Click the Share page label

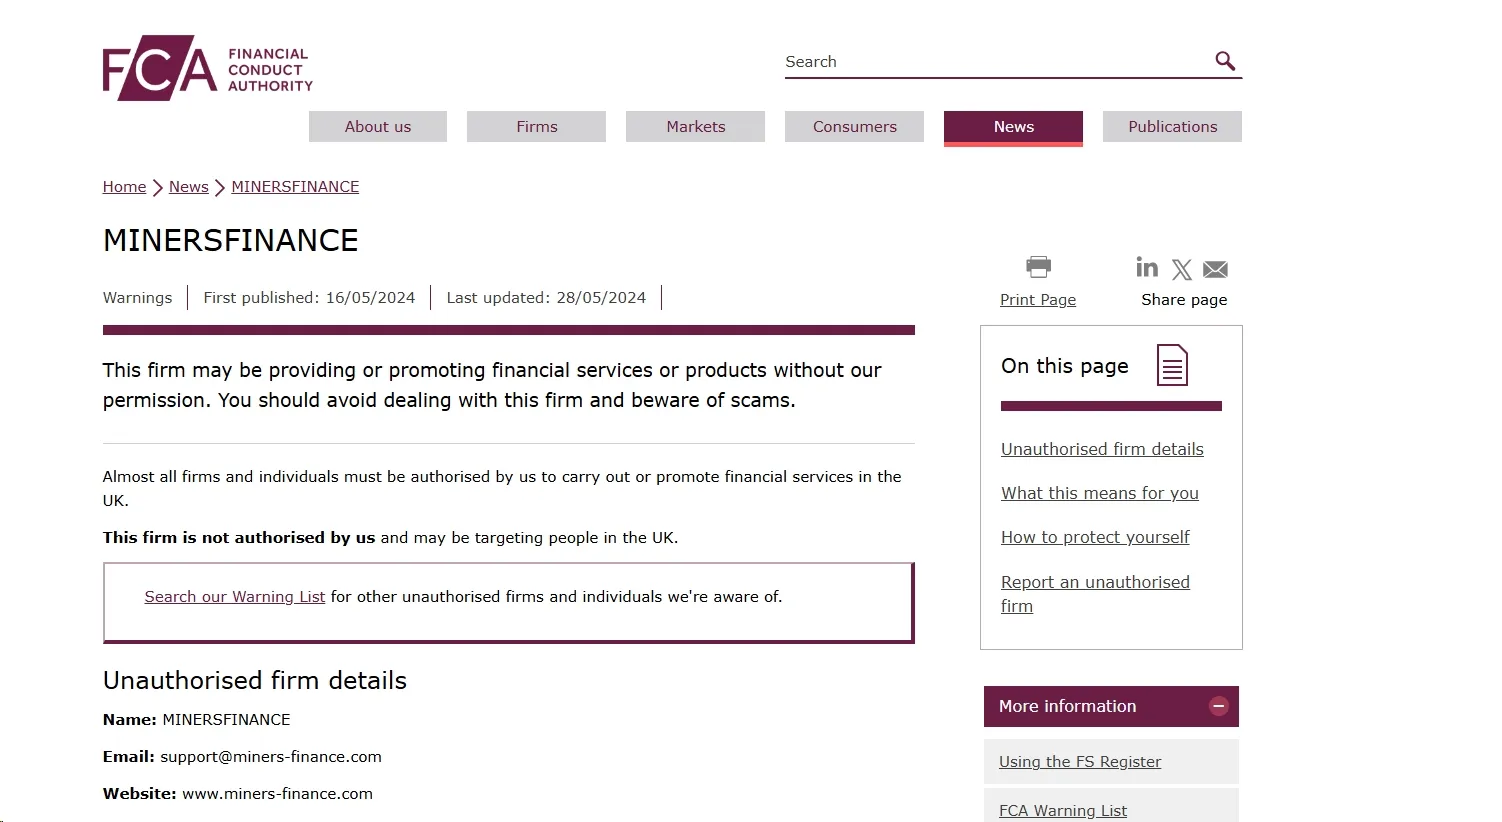point(1184,300)
